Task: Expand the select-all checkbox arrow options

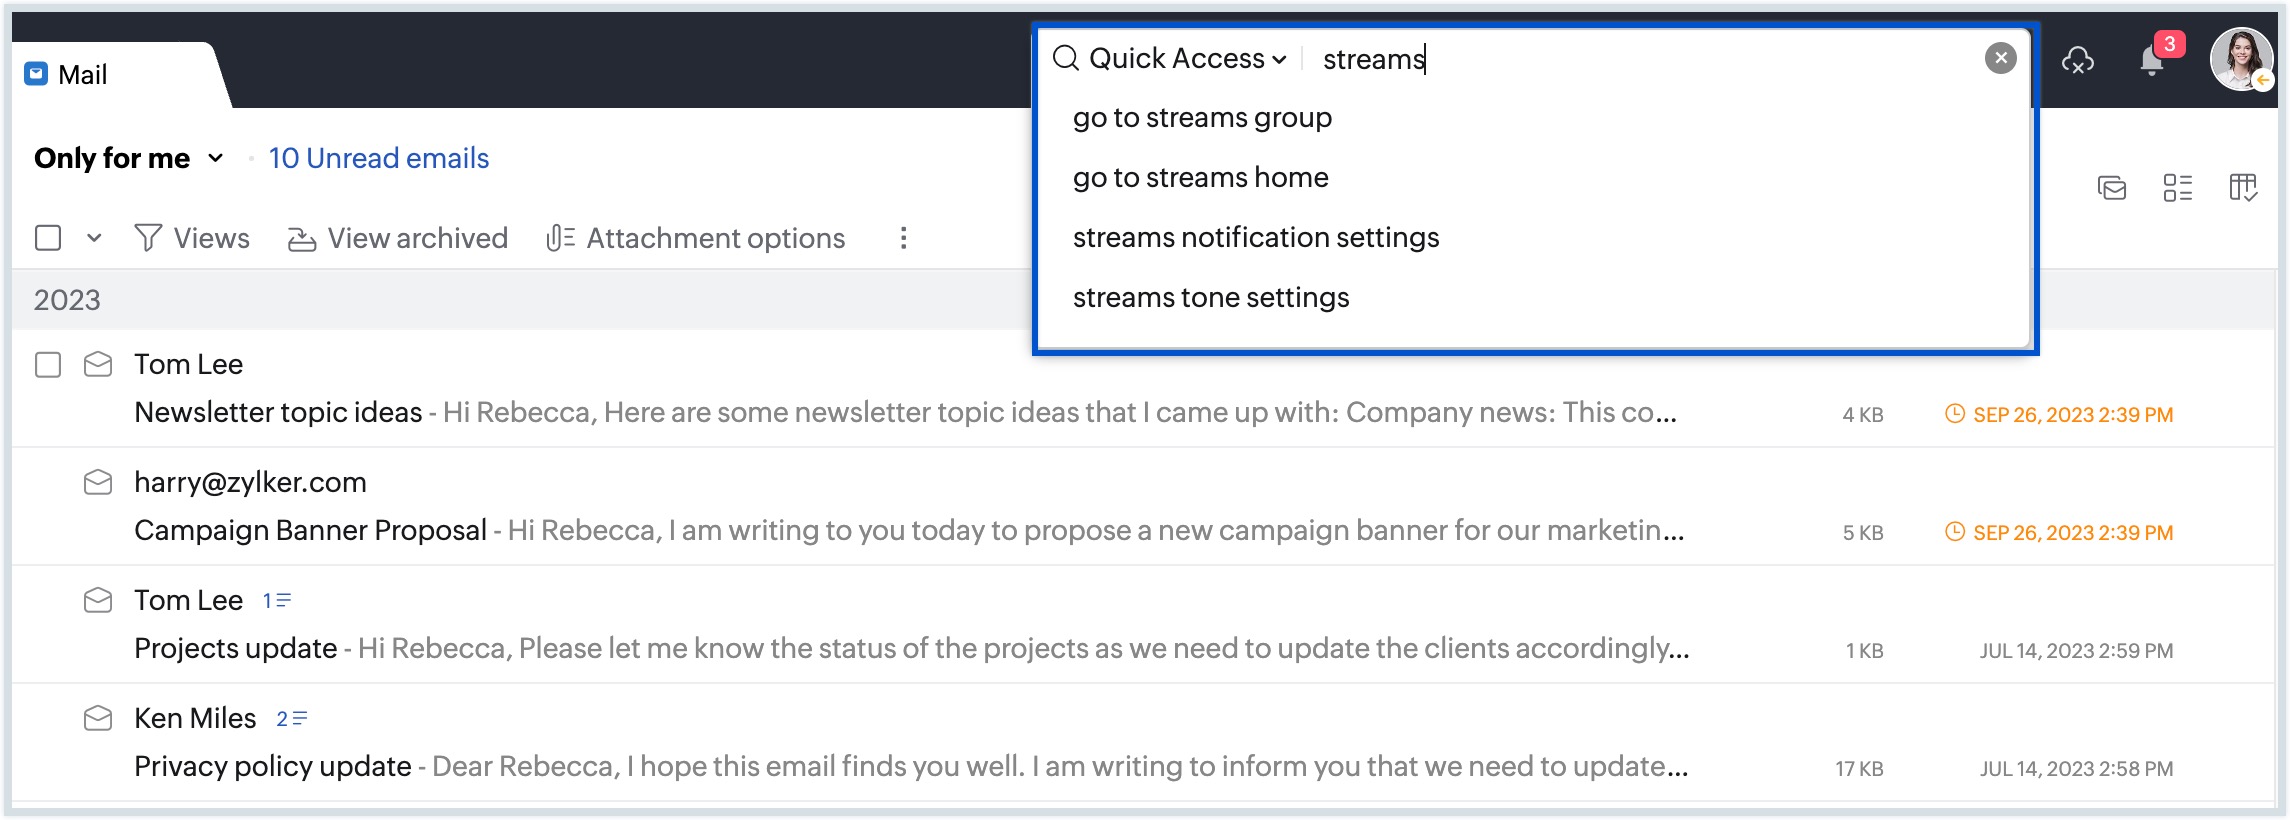Action: click(x=94, y=238)
